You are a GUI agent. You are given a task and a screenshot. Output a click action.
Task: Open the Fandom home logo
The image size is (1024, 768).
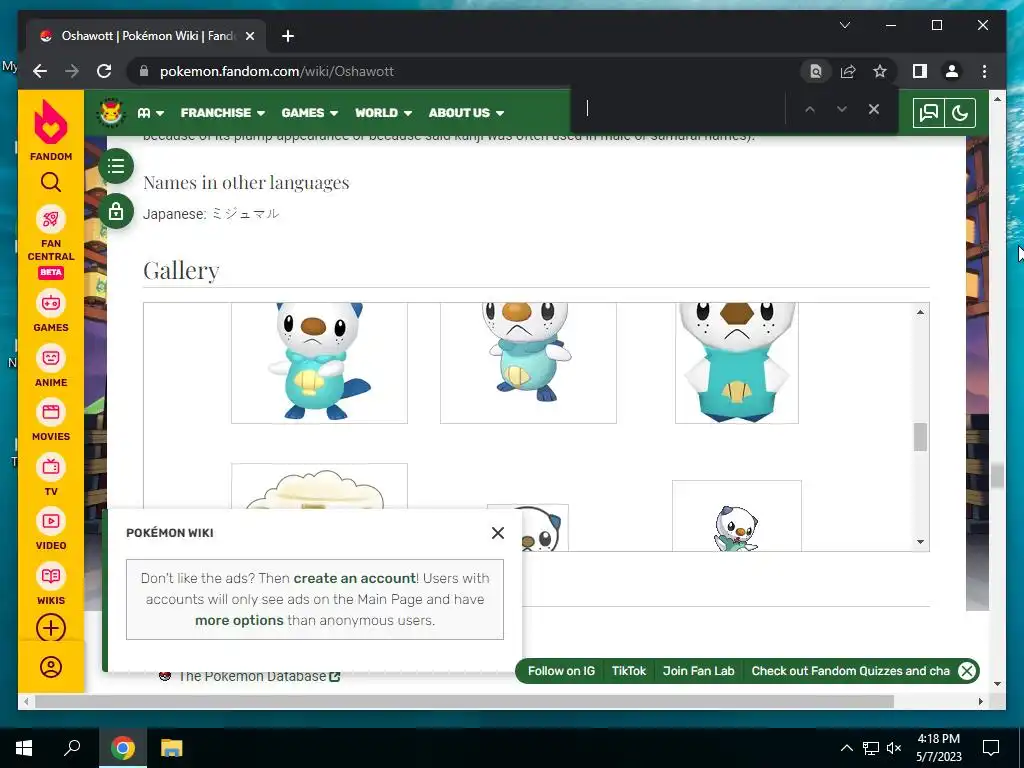coord(51,131)
